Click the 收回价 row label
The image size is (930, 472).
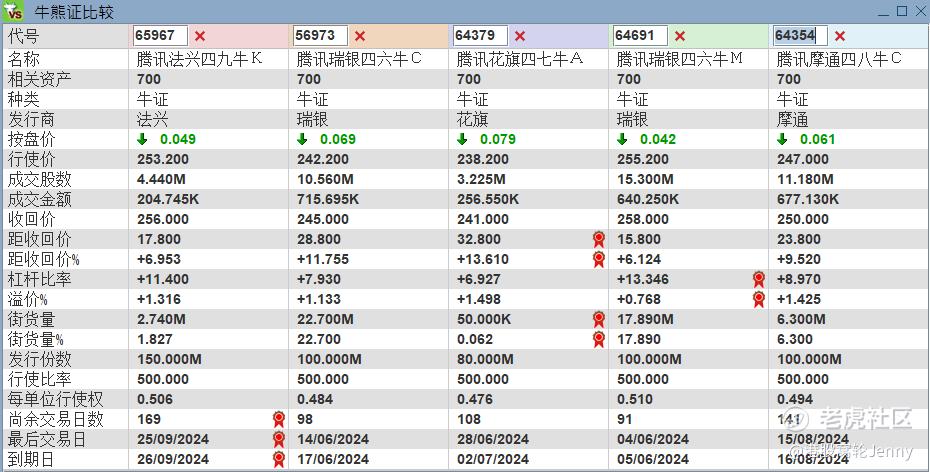click(x=31, y=219)
